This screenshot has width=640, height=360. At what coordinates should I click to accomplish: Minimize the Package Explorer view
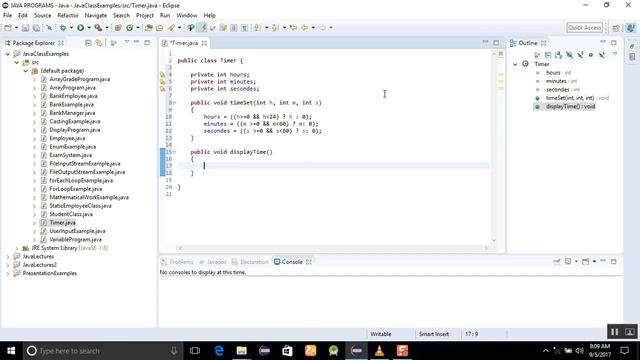pos(136,42)
